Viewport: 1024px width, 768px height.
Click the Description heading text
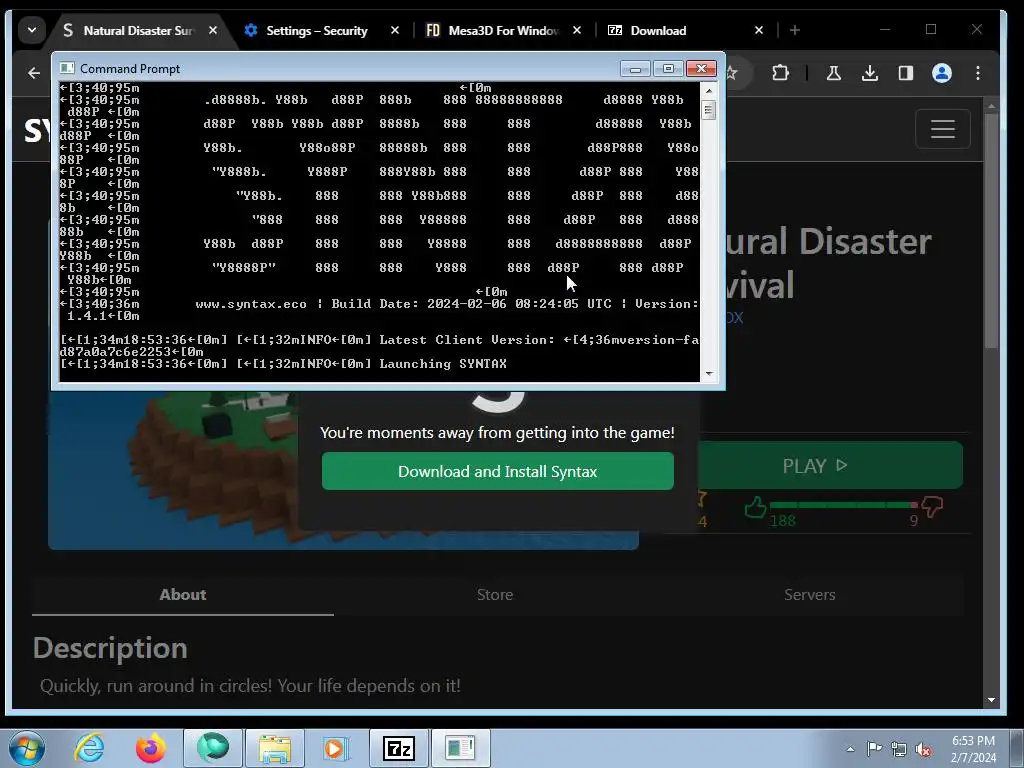coord(110,648)
